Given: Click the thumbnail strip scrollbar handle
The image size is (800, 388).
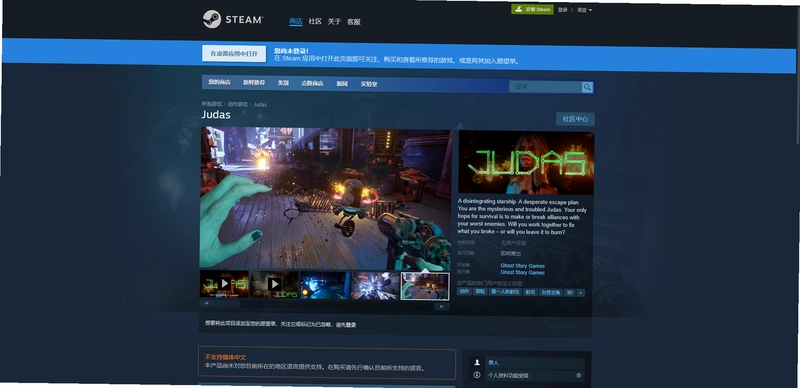Looking at the screenshot, I should click(x=227, y=303).
